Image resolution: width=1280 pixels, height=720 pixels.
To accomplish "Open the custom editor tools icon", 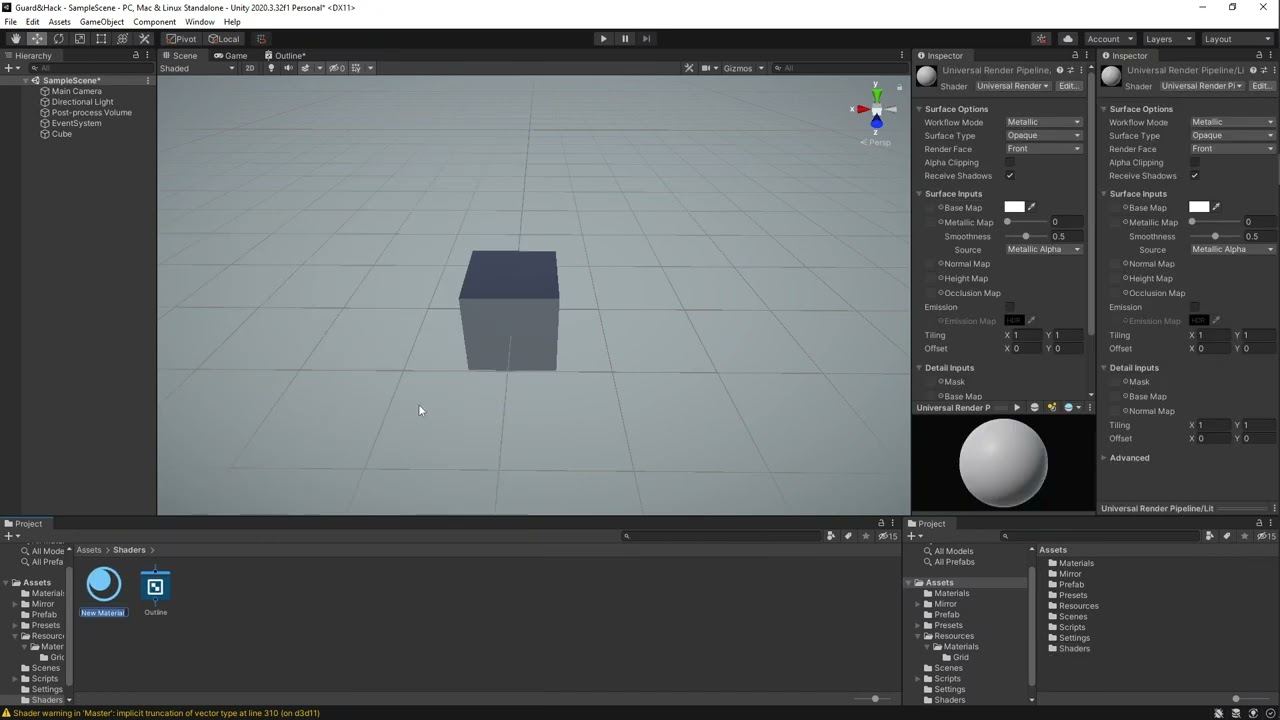I will click(145, 39).
